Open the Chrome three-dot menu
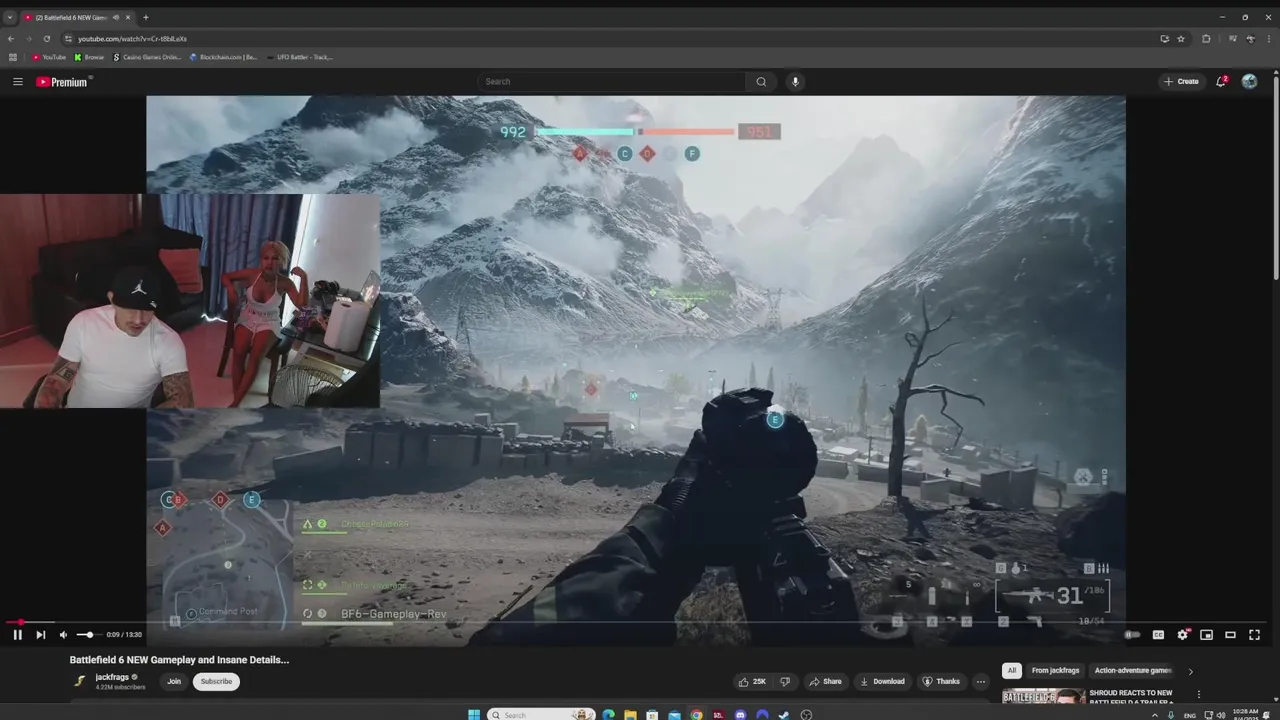The image size is (1280, 720). point(1269,38)
